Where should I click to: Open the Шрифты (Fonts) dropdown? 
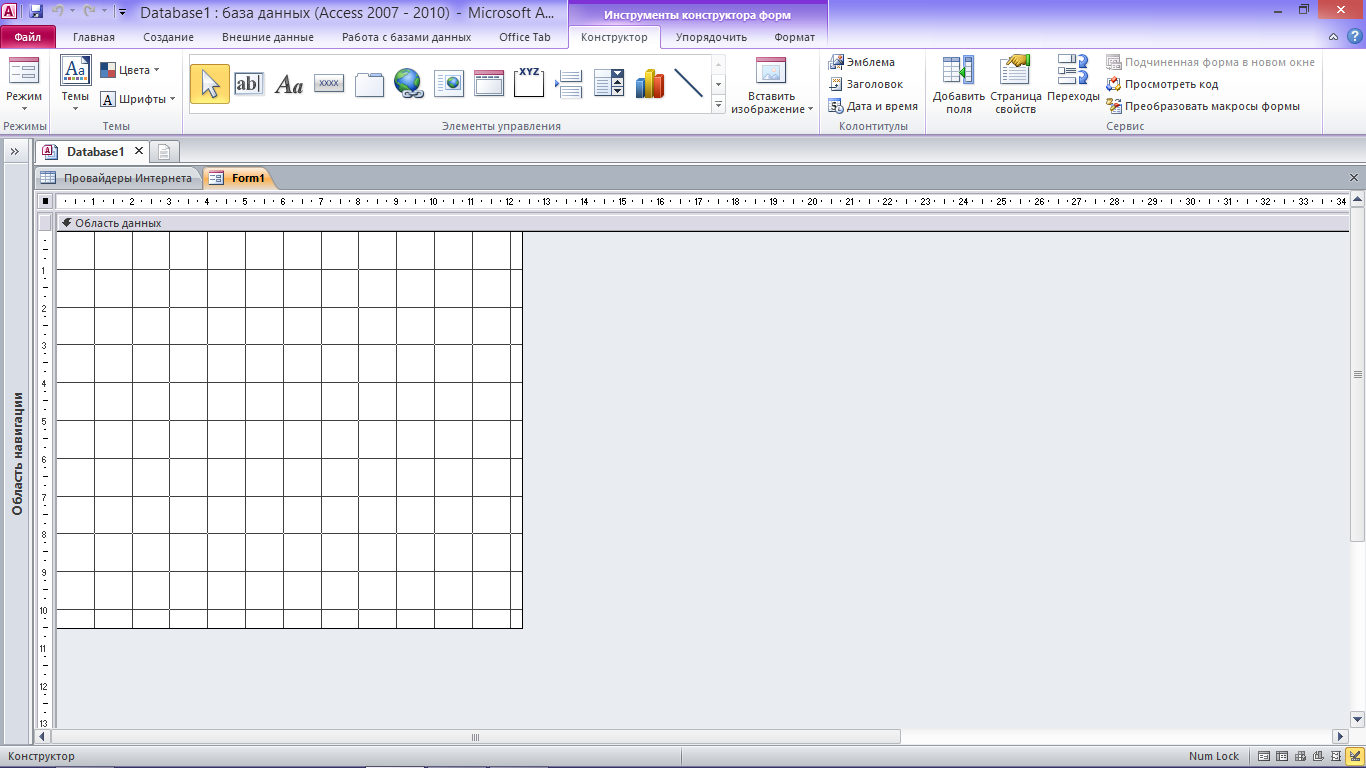click(138, 99)
